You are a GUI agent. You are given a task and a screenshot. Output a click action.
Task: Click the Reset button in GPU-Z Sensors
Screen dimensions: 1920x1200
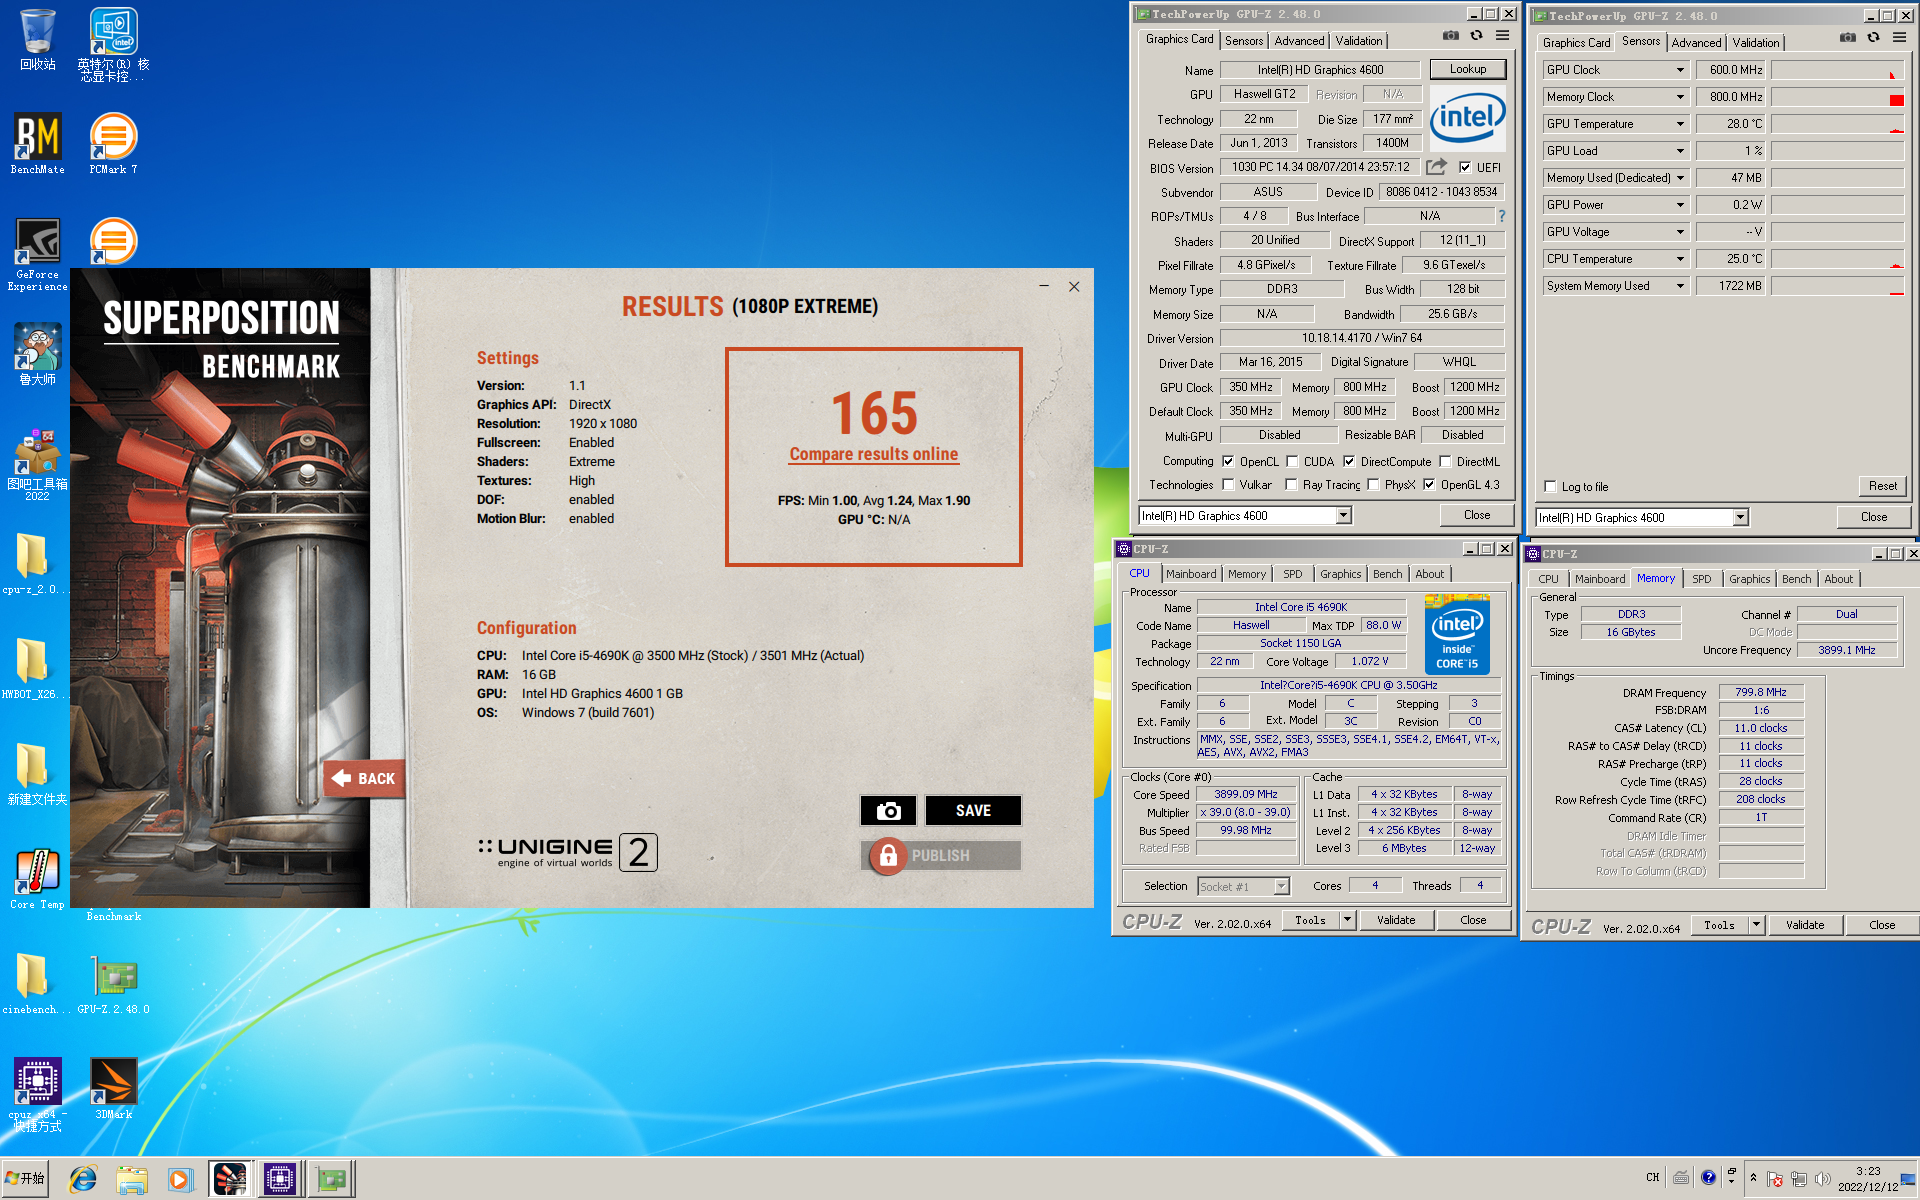1882,486
